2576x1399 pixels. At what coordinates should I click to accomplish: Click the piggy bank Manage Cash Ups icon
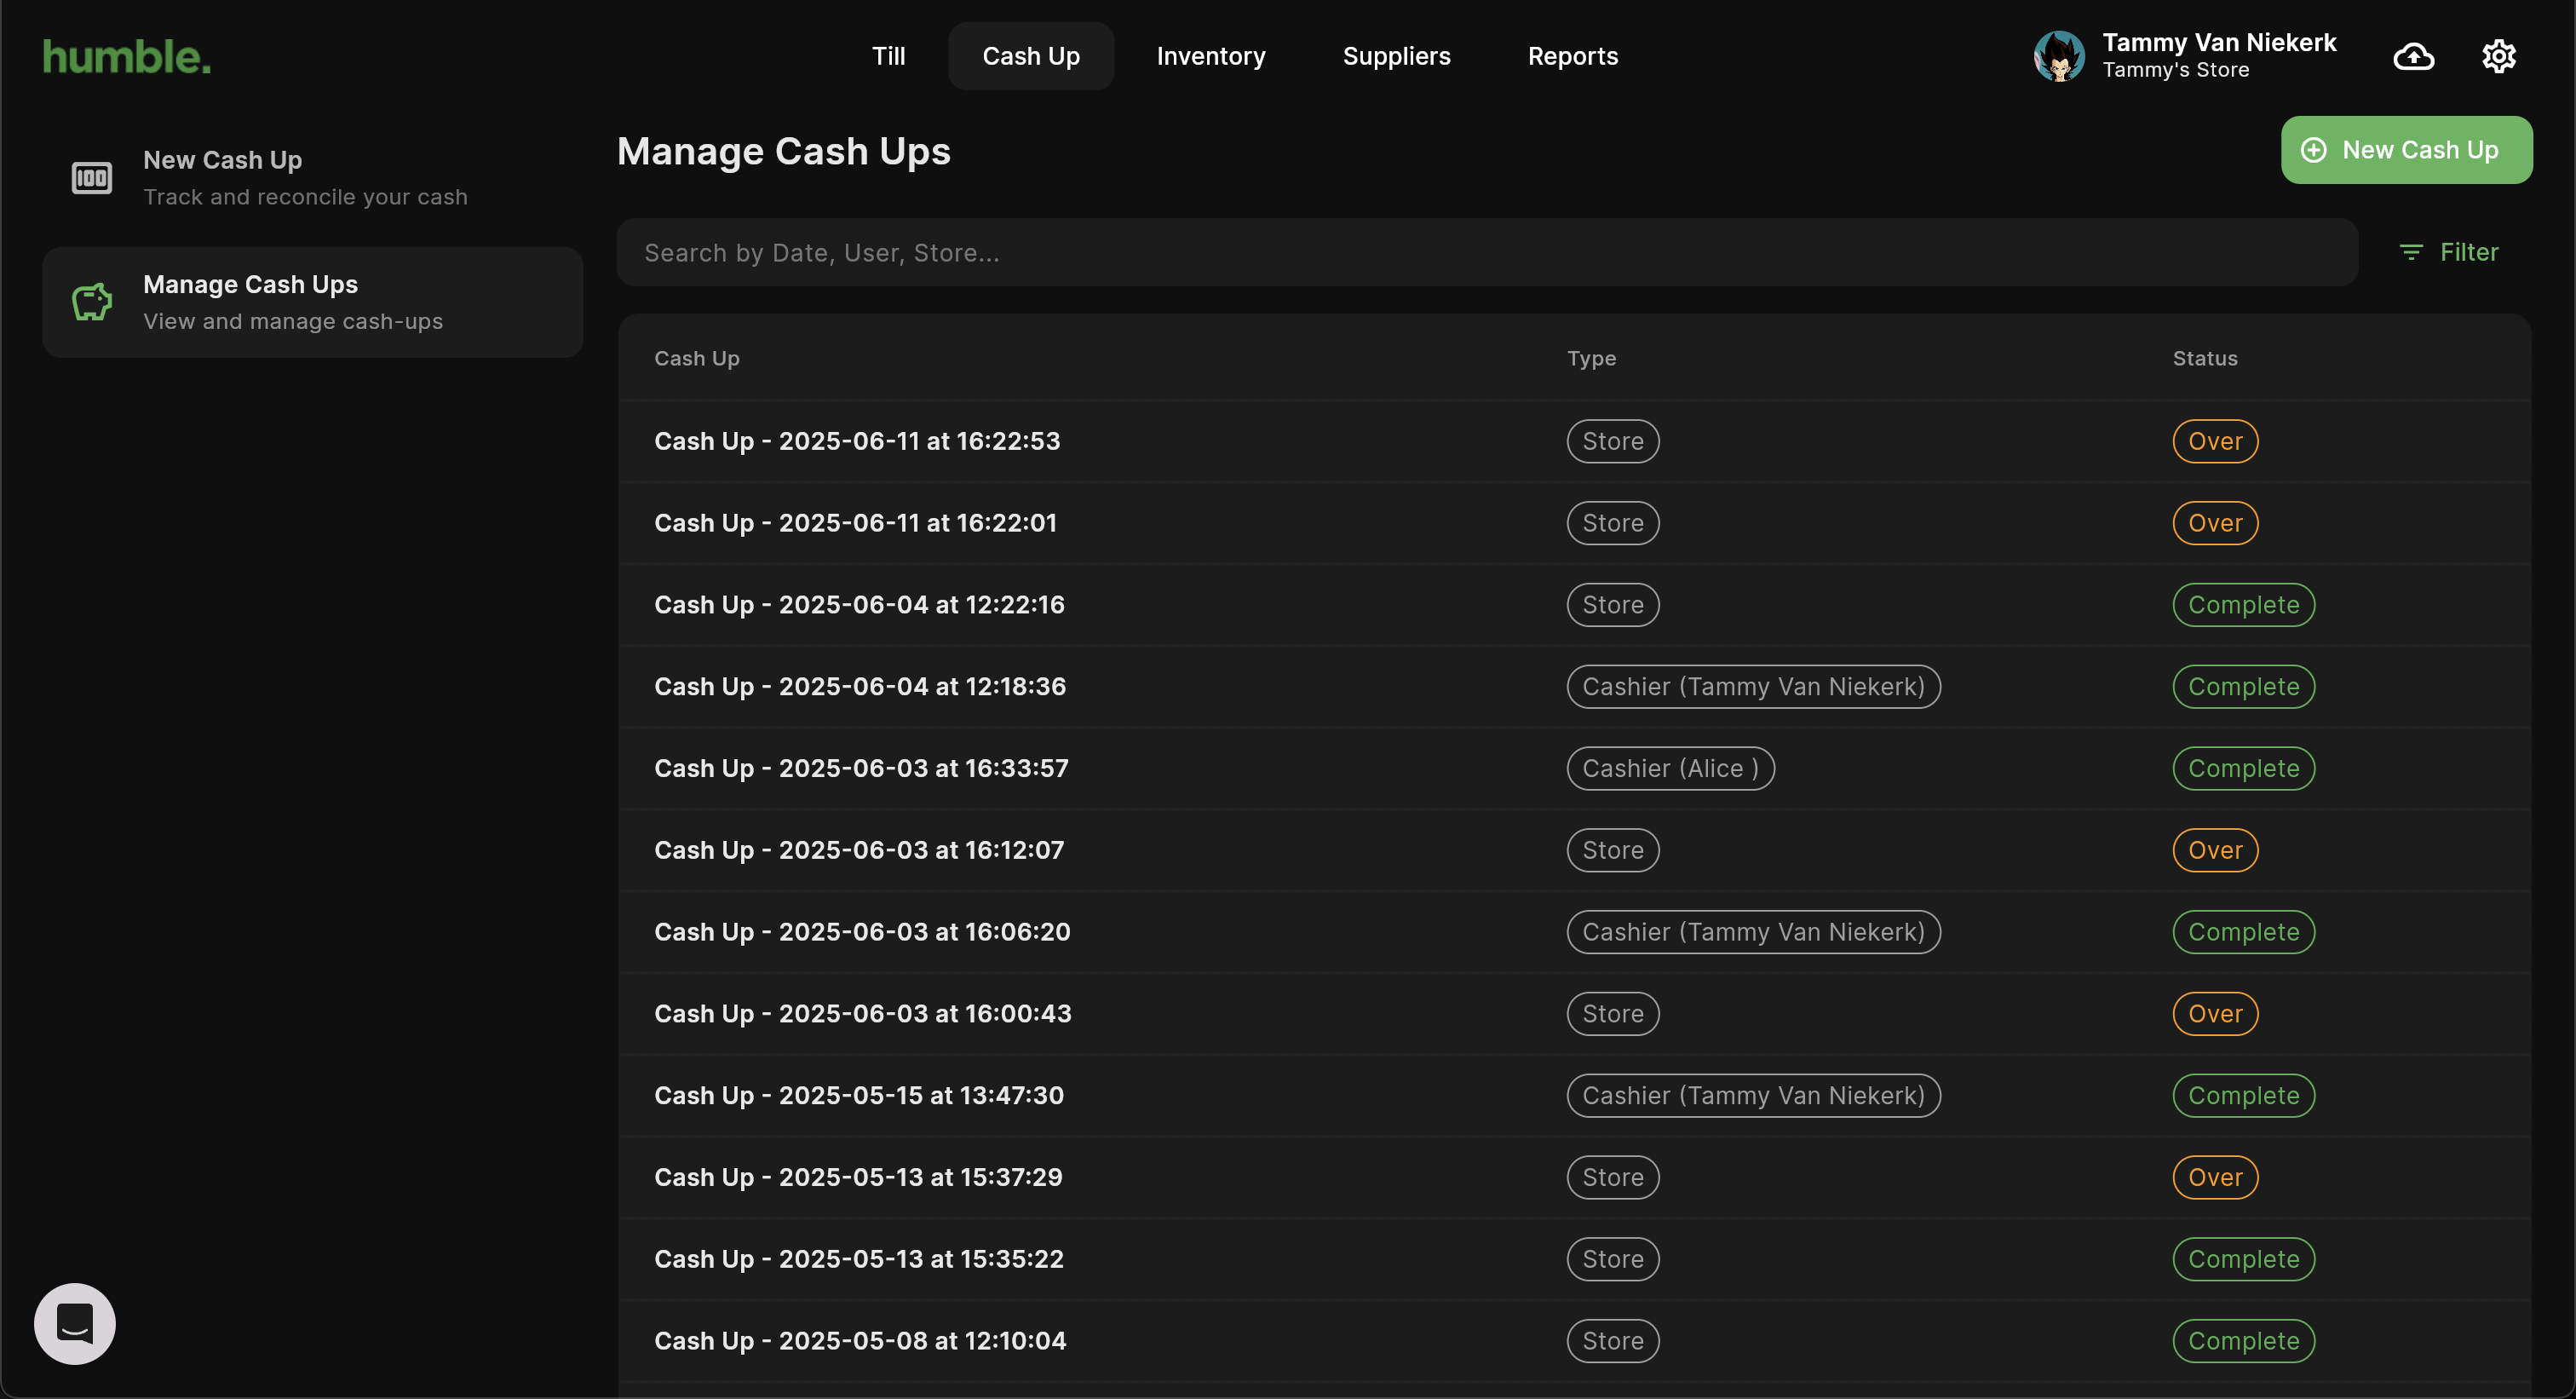pos(91,302)
